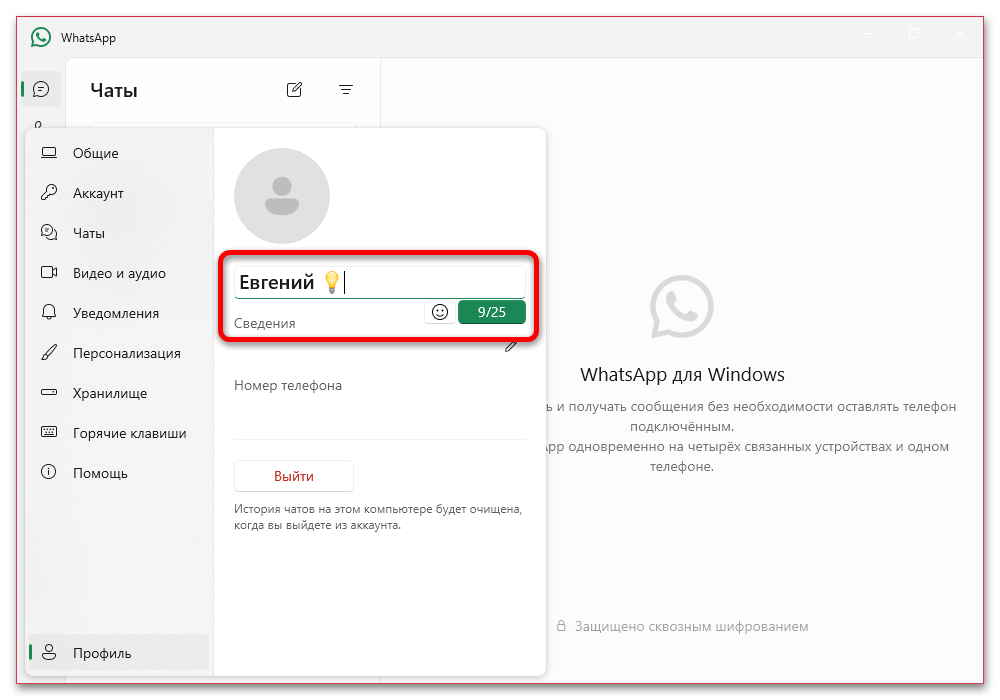1000x700 pixels.
Task: Click the bell icon next to Уведомления
Action: 49,312
